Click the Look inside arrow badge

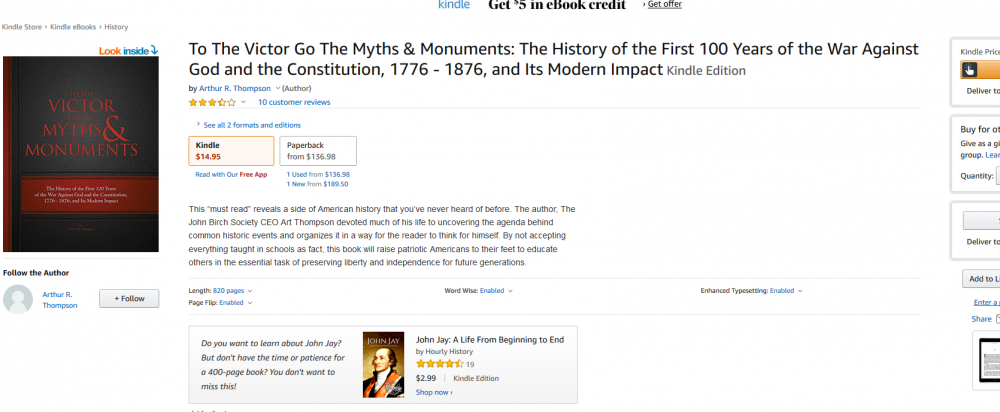pyautogui.click(x=128, y=50)
